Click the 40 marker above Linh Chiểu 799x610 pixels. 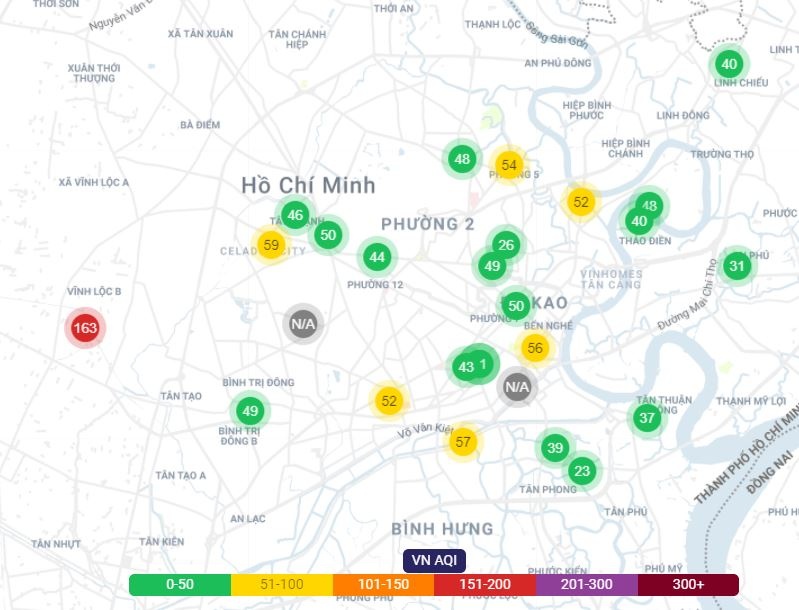pyautogui.click(x=729, y=64)
